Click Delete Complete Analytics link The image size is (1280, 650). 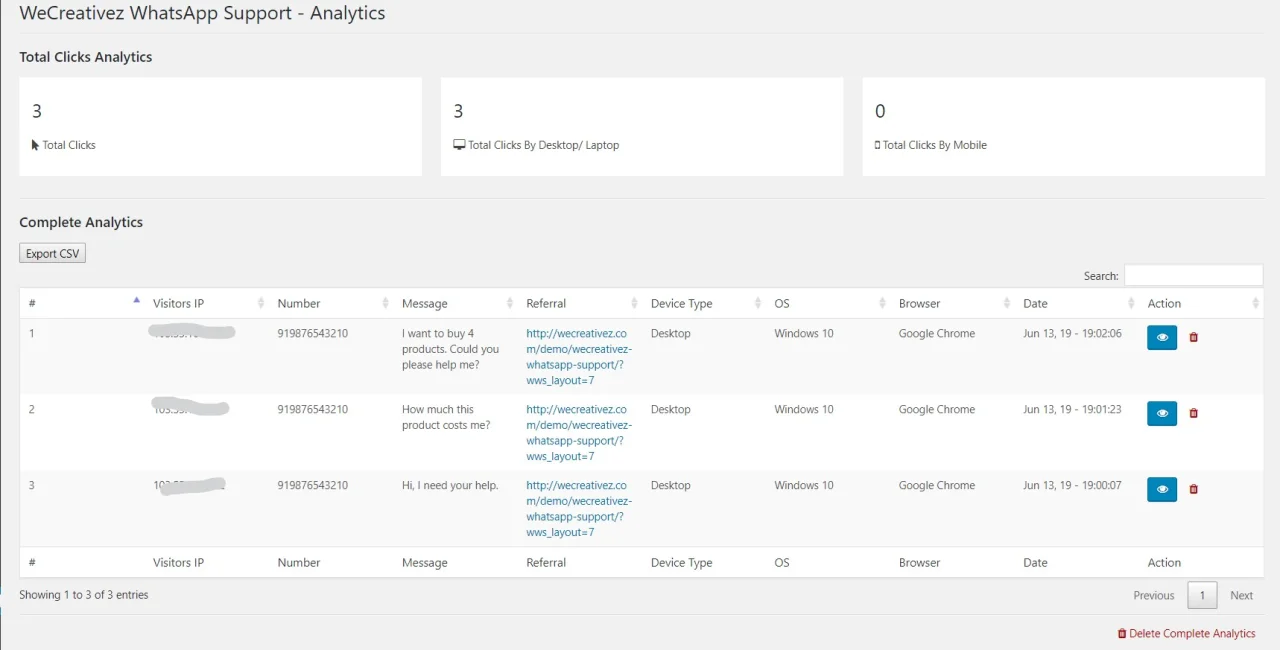tap(1186, 633)
